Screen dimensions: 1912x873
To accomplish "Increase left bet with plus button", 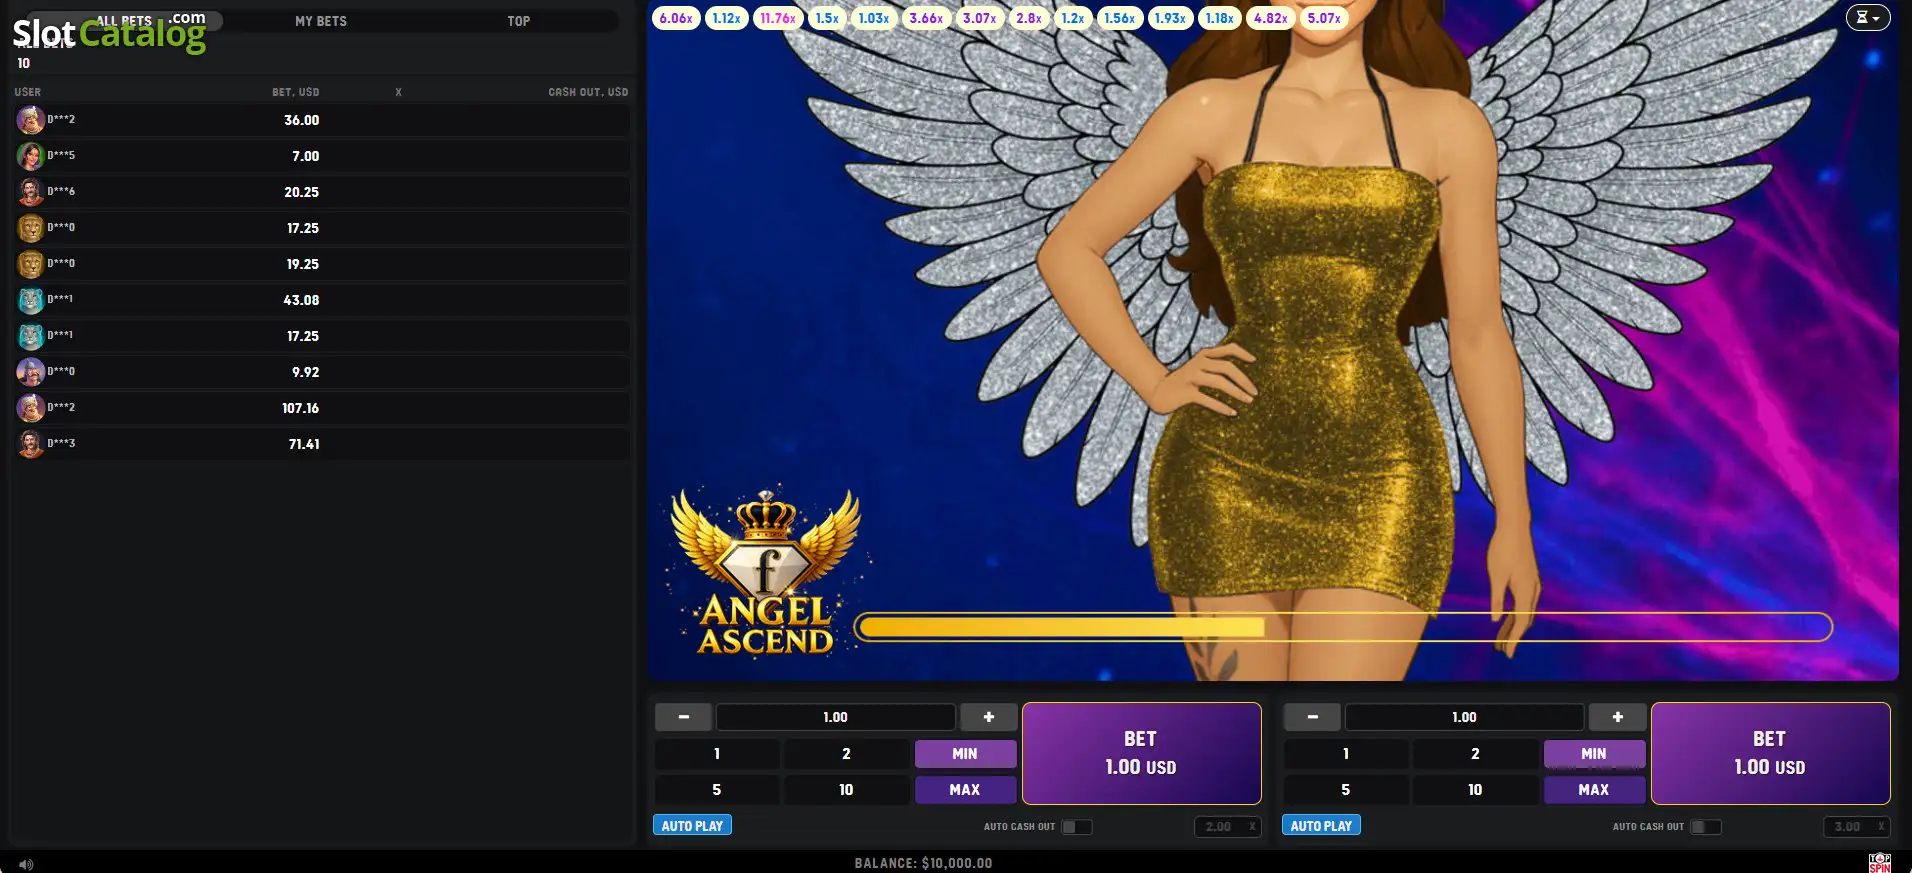I will click(989, 717).
